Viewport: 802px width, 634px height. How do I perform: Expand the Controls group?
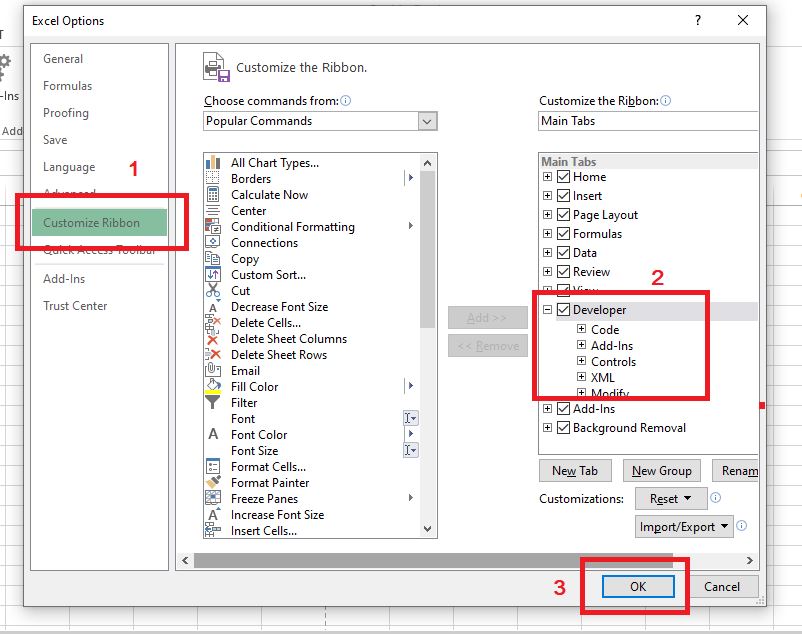[582, 360]
